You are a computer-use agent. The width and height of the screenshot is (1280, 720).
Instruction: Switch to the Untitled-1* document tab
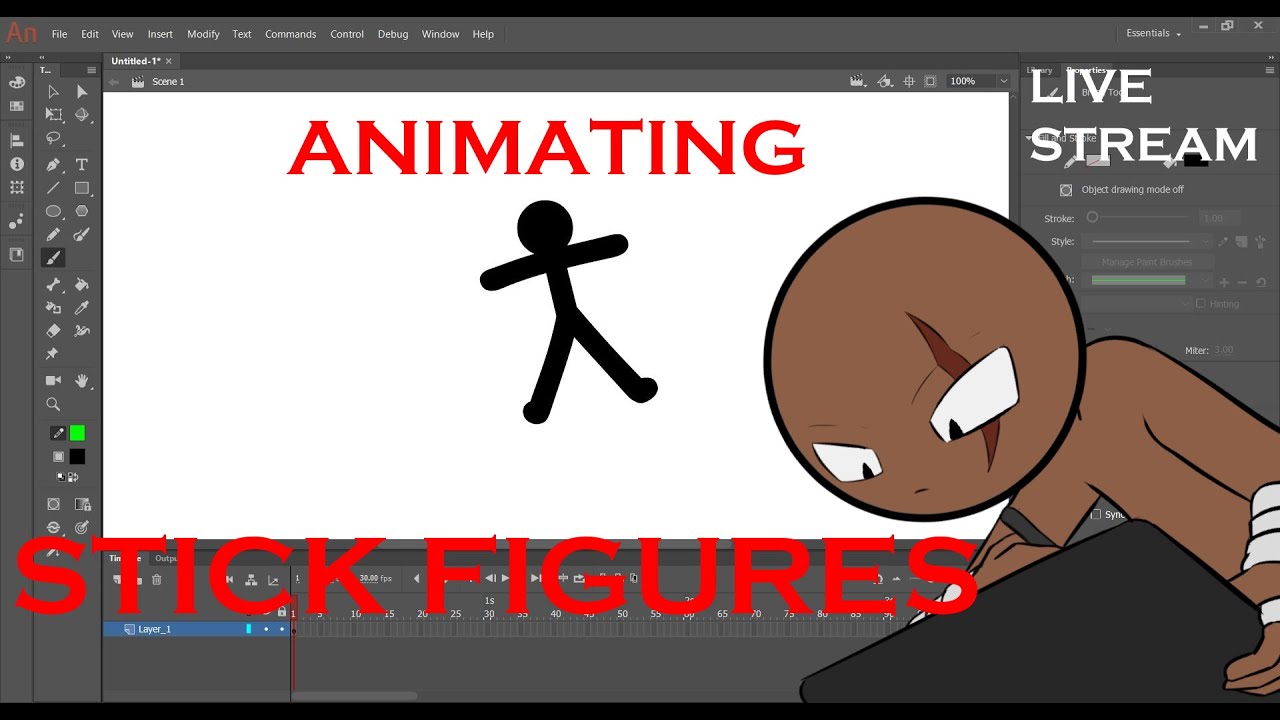click(136, 61)
